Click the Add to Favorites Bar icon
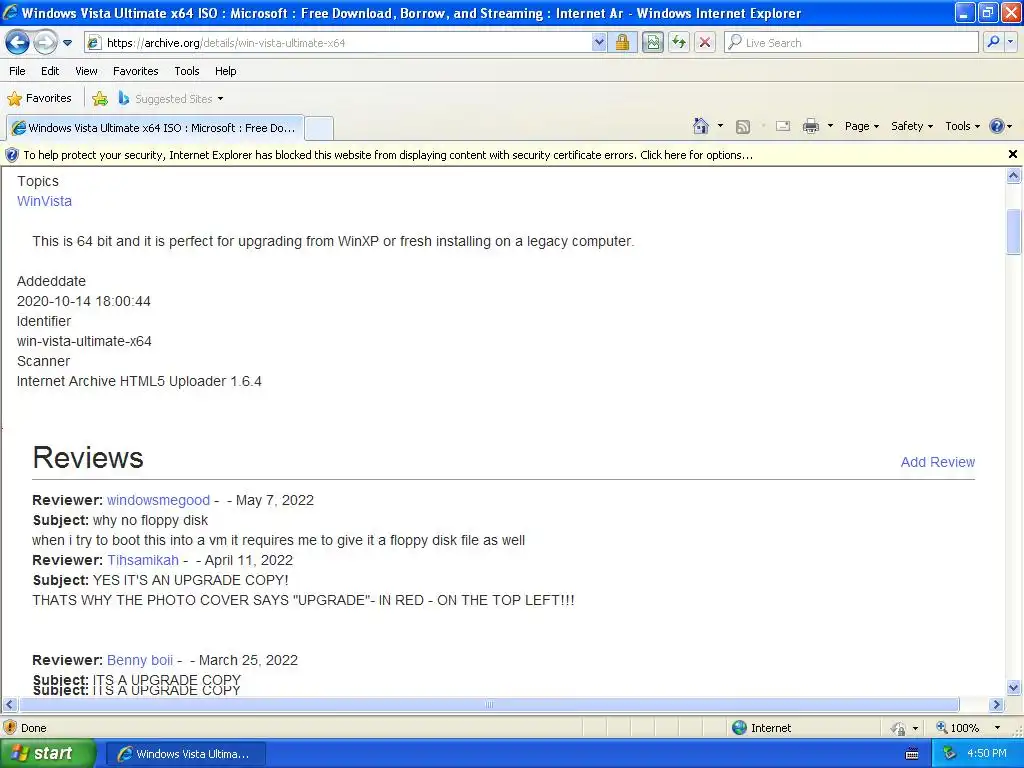The image size is (1024, 768). [100, 99]
